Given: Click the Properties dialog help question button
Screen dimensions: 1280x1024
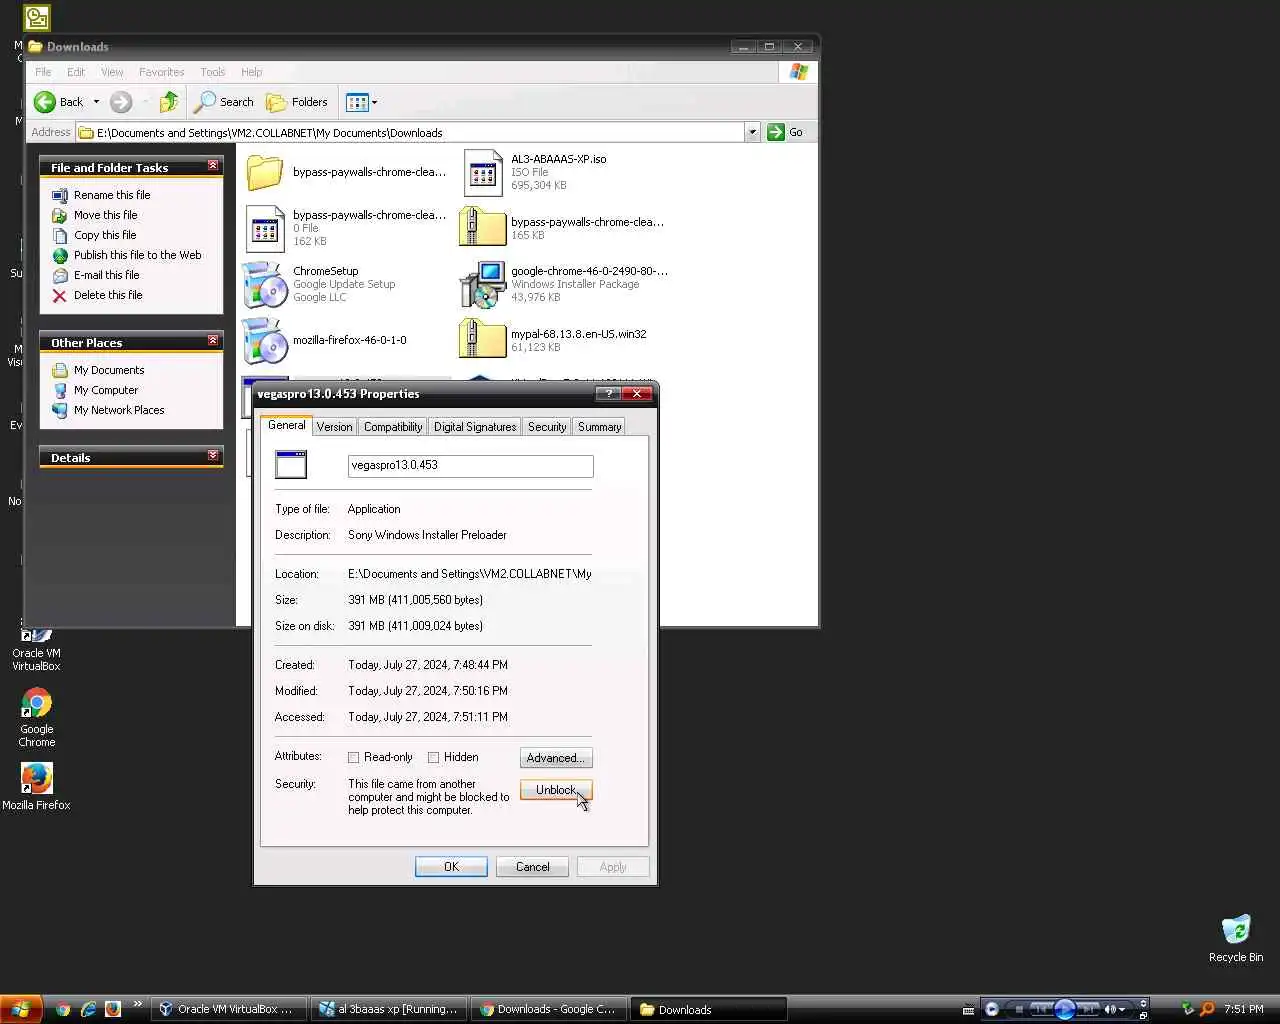Looking at the screenshot, I should tap(608, 394).
